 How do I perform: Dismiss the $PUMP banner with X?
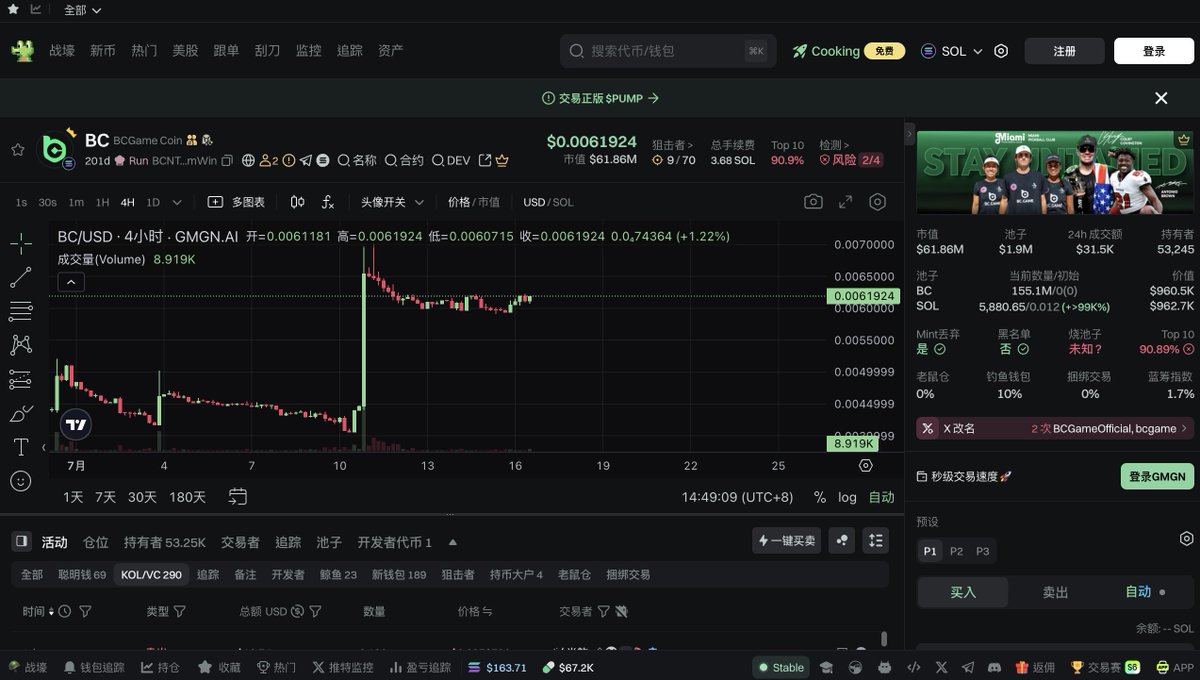[x=1161, y=98]
